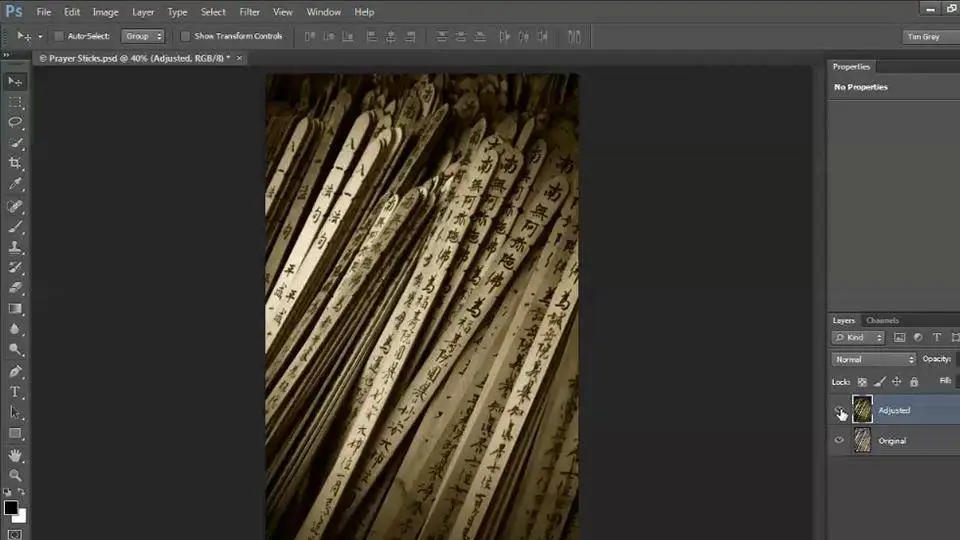Open the Select menu
Viewport: 960px width, 540px height.
tap(213, 12)
